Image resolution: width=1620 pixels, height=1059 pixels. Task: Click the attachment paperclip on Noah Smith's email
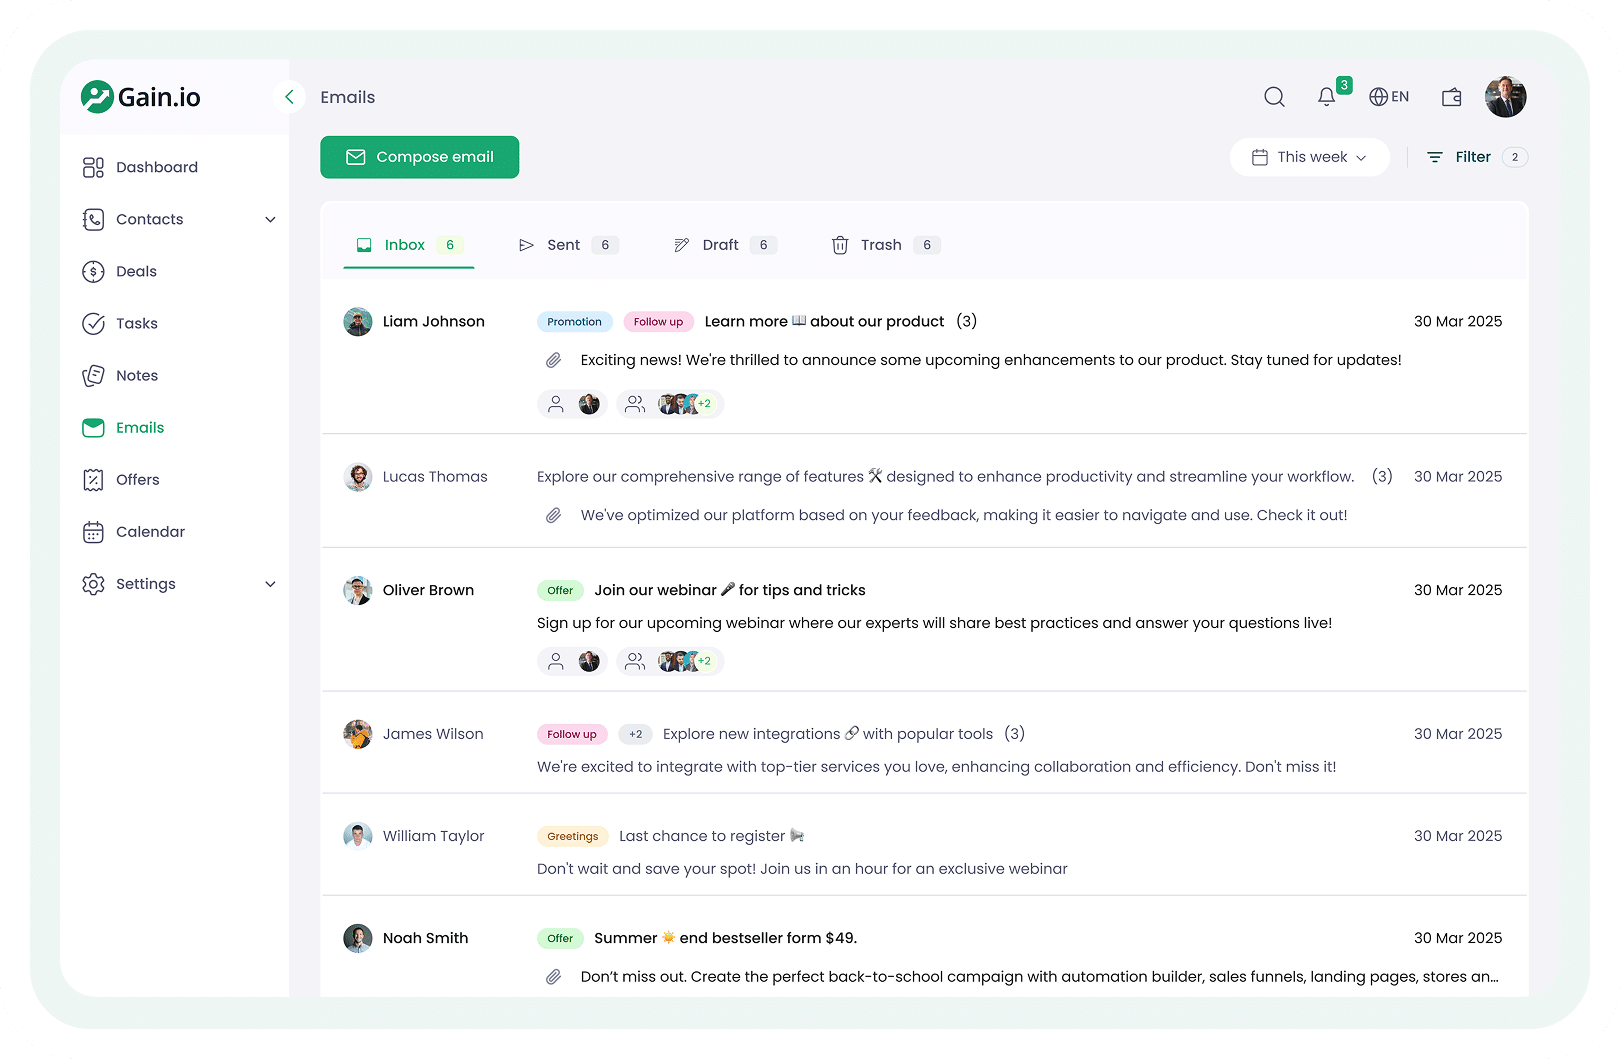pyautogui.click(x=553, y=977)
